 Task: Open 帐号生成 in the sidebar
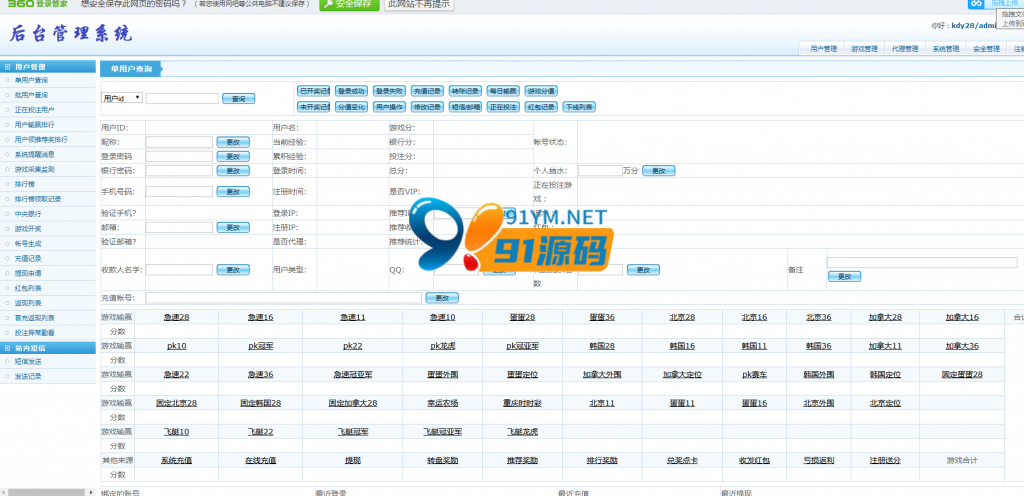(28, 243)
